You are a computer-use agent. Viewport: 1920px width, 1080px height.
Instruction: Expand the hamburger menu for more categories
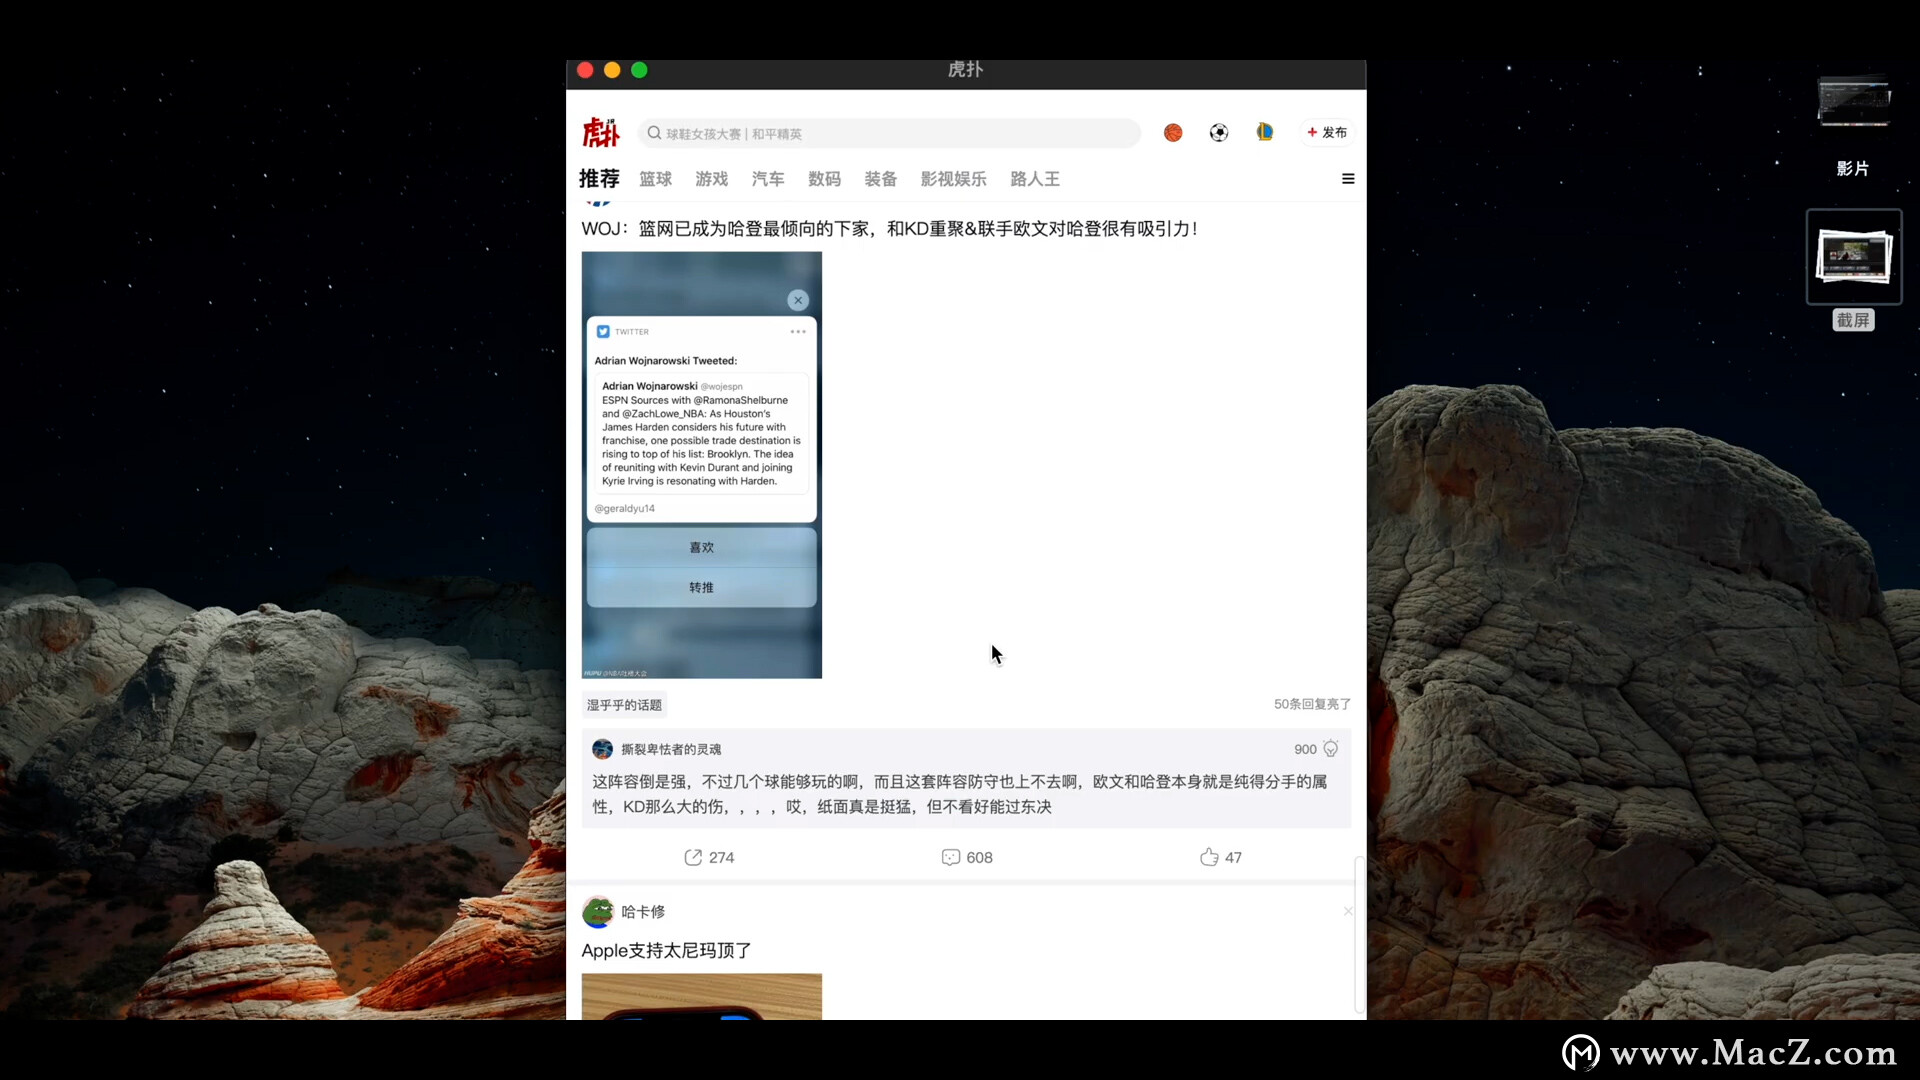point(1348,179)
